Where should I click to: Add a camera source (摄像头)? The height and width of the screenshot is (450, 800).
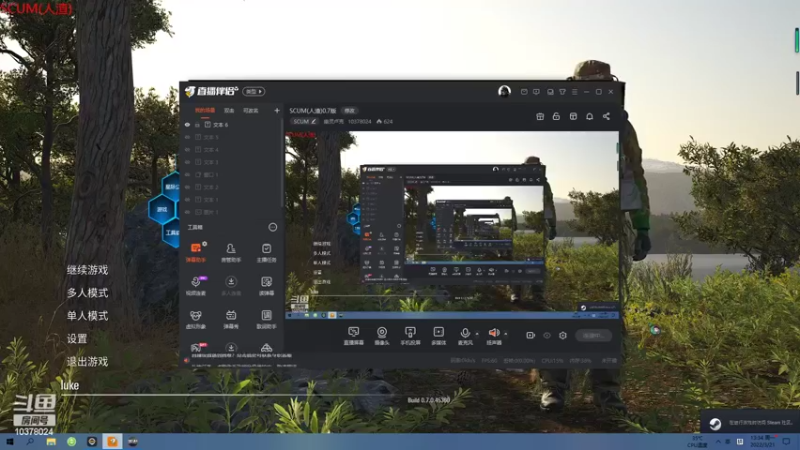[x=382, y=336]
